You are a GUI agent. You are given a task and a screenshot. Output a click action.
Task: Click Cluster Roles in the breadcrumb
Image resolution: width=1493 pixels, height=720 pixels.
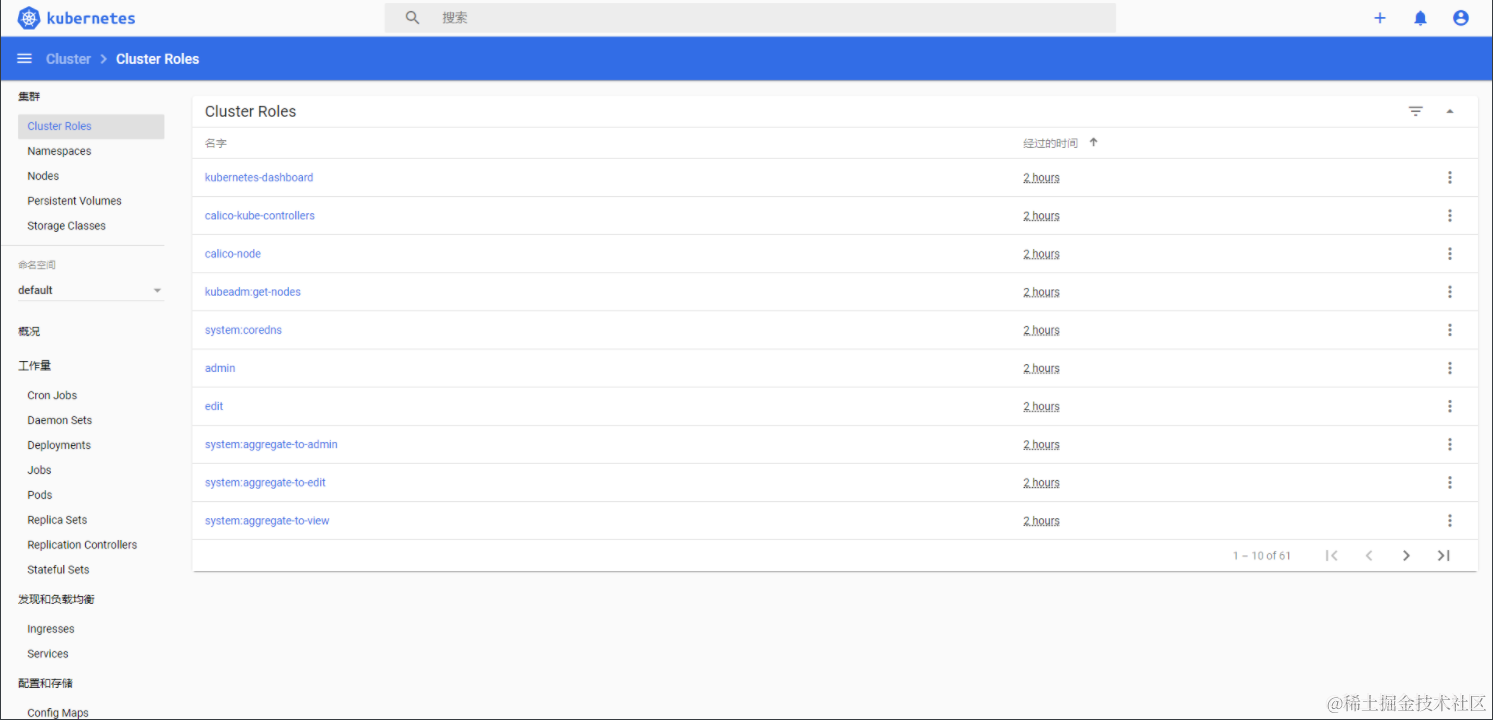point(157,59)
